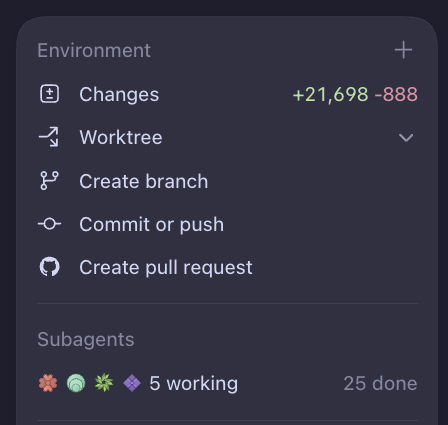Show the 25 done subagents
The height and width of the screenshot is (425, 448).
(380, 383)
